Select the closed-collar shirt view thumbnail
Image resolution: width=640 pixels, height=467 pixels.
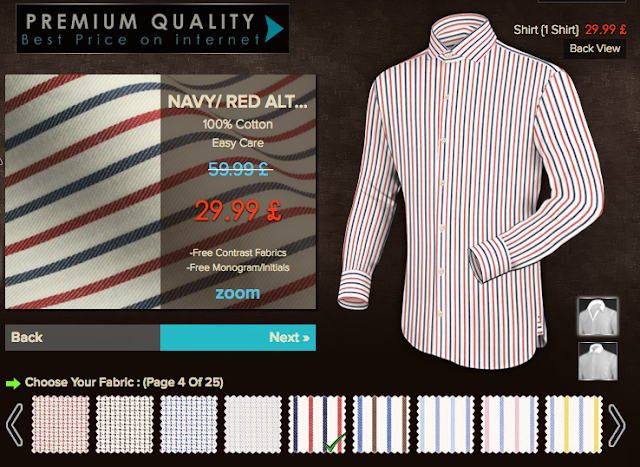point(598,361)
